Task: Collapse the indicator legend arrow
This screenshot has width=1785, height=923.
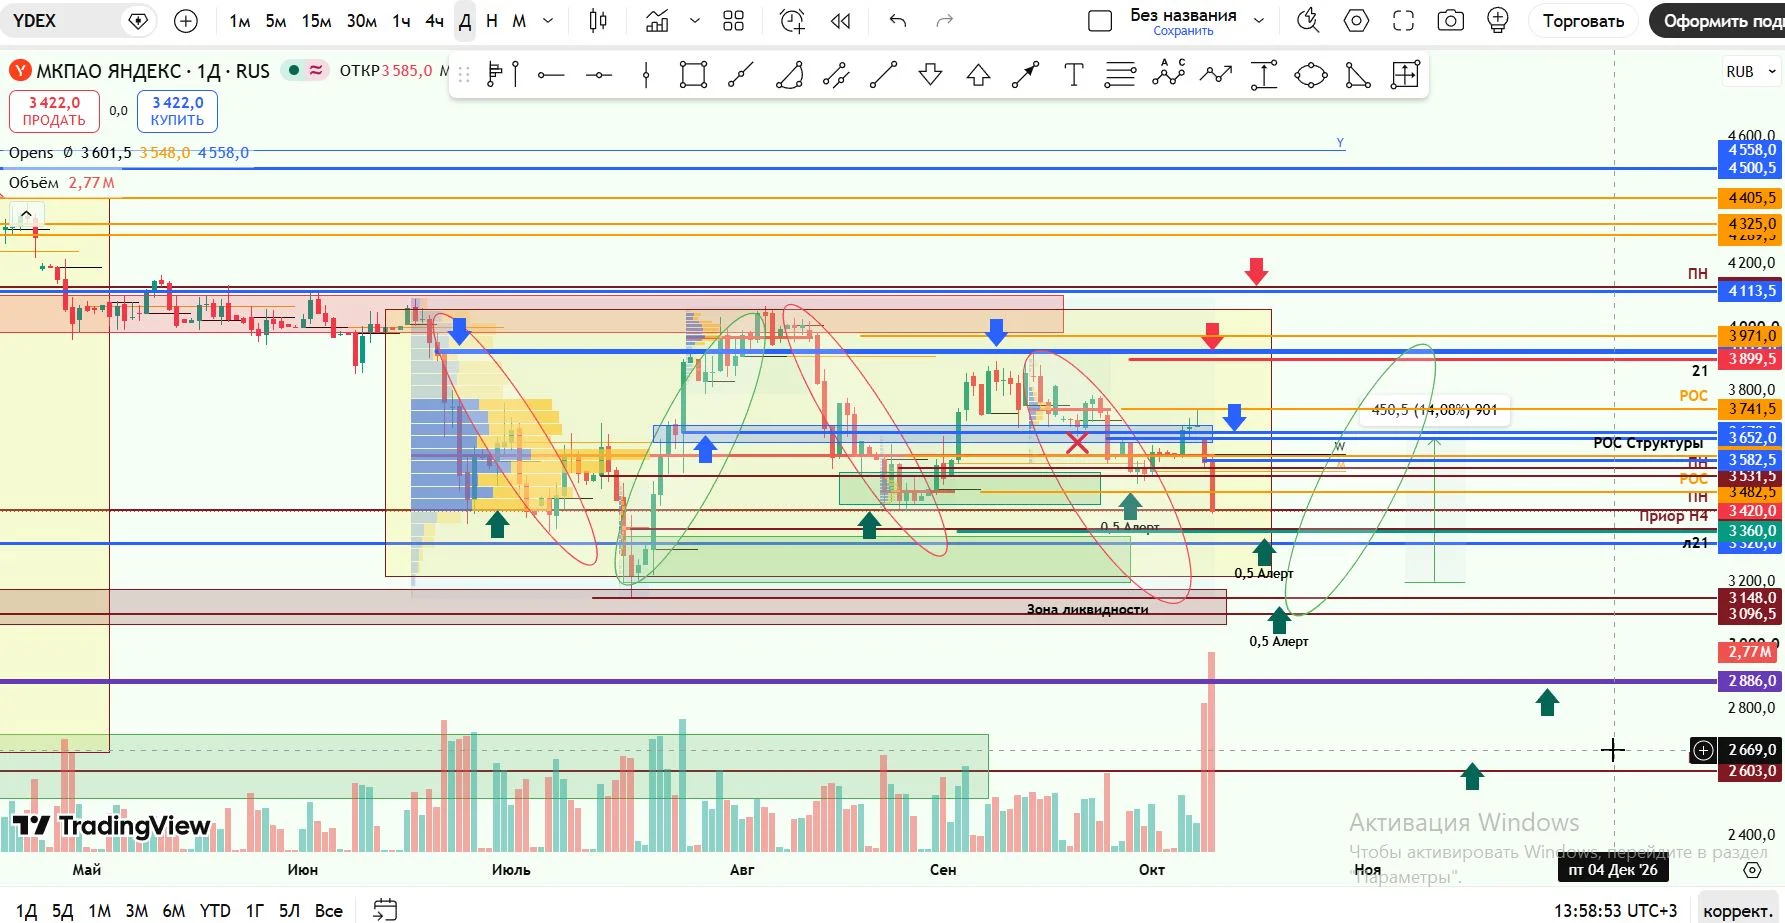Action: click(x=26, y=213)
